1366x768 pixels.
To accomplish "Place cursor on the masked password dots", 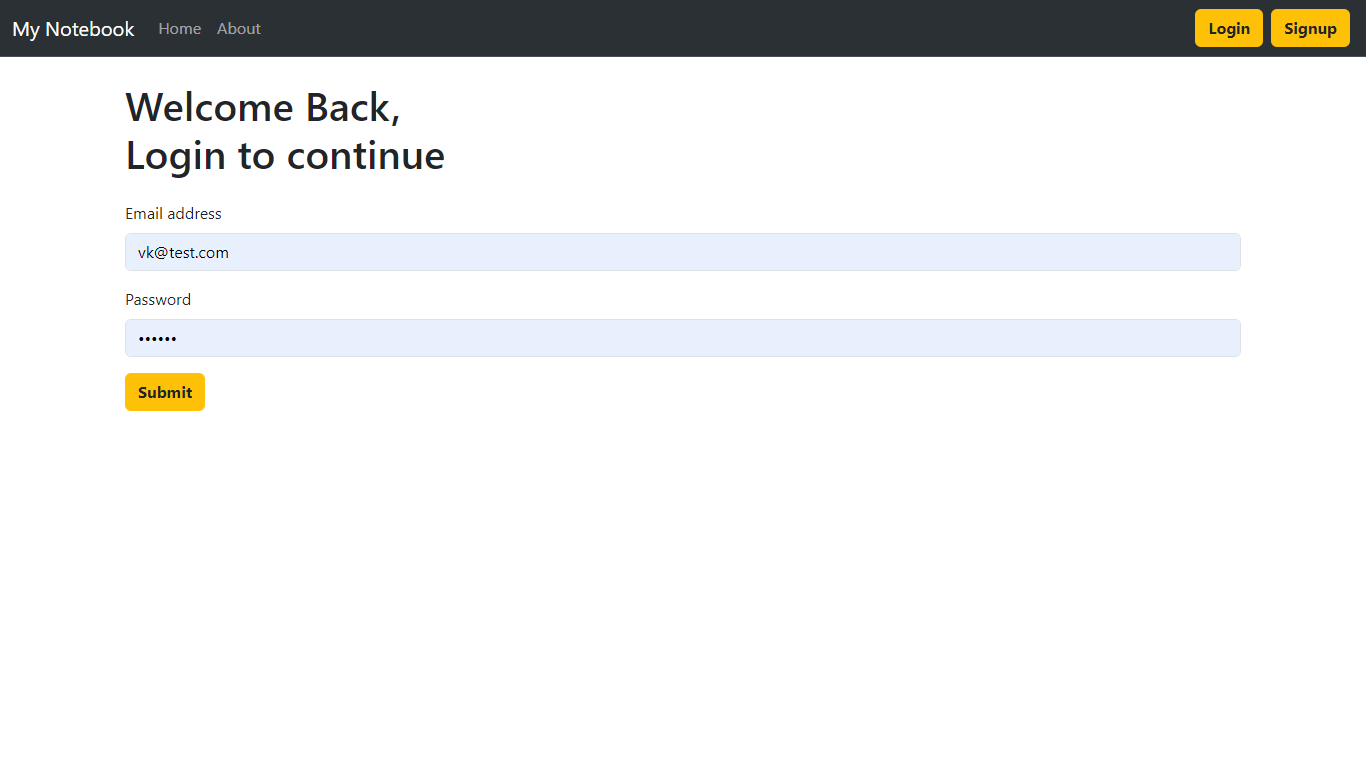I will click(157, 339).
